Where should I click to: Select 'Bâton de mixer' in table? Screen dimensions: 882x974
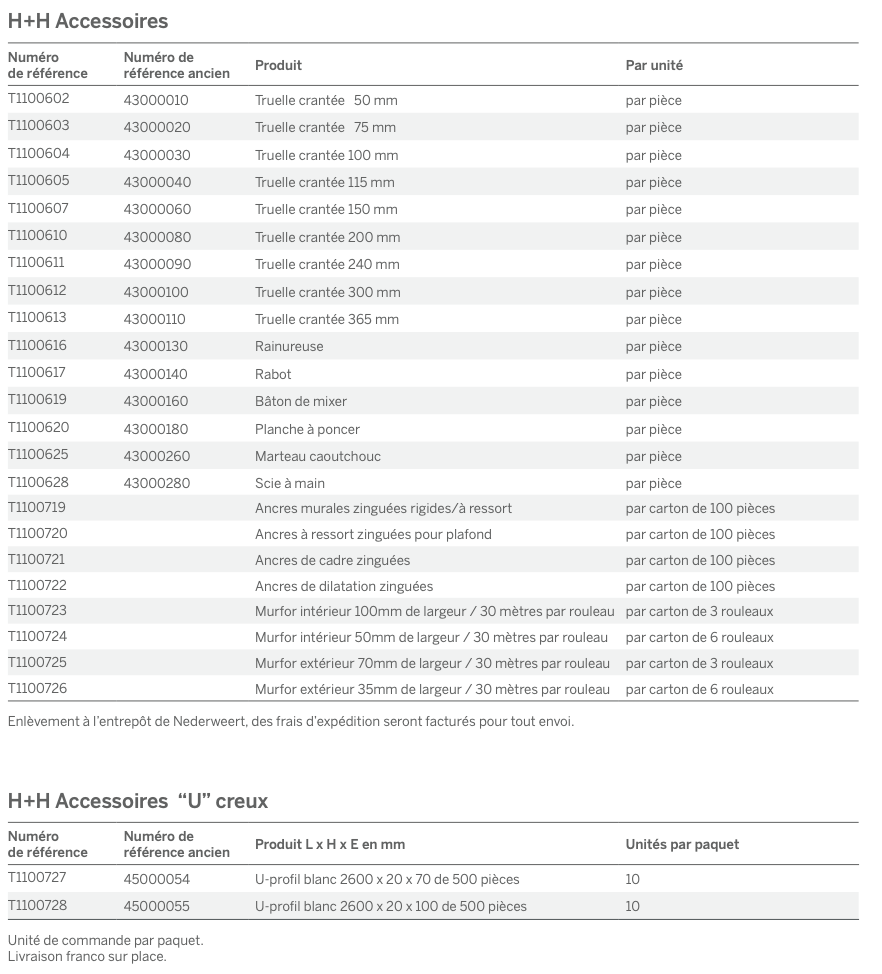click(301, 401)
